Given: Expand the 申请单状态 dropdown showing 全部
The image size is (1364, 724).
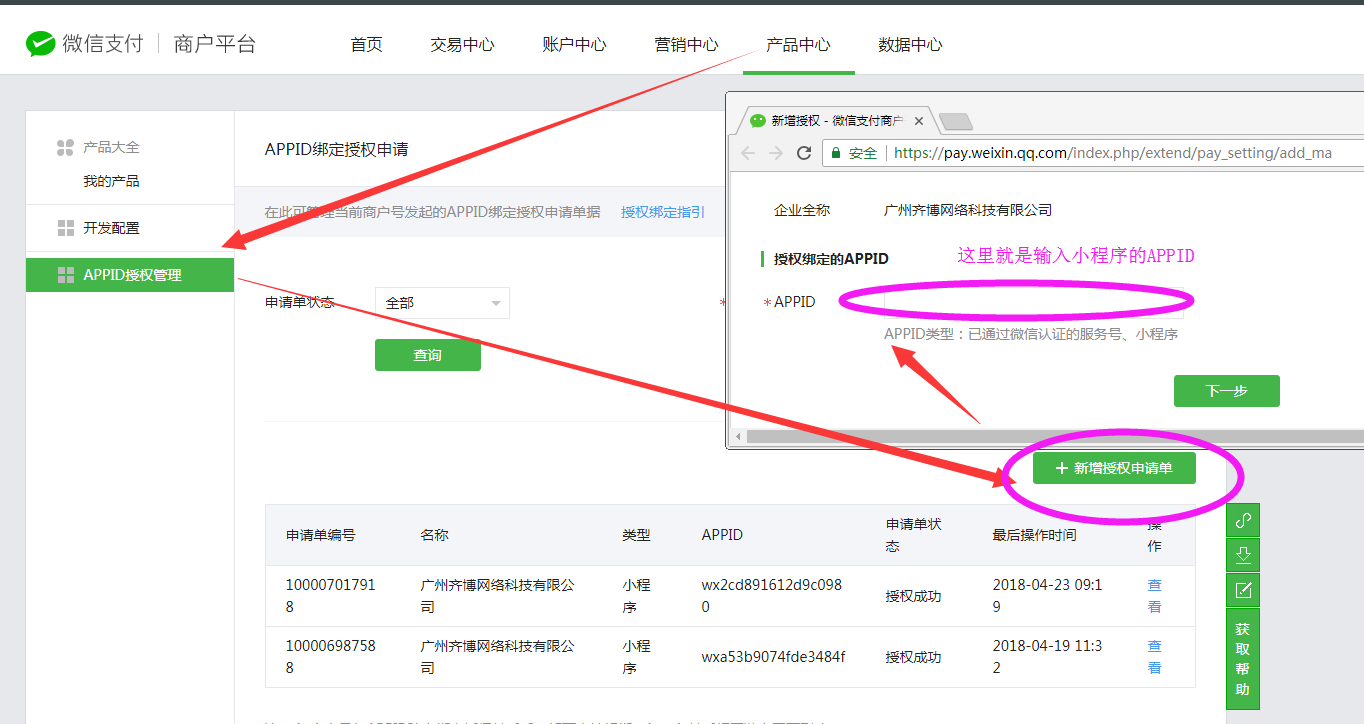Looking at the screenshot, I should click(442, 303).
